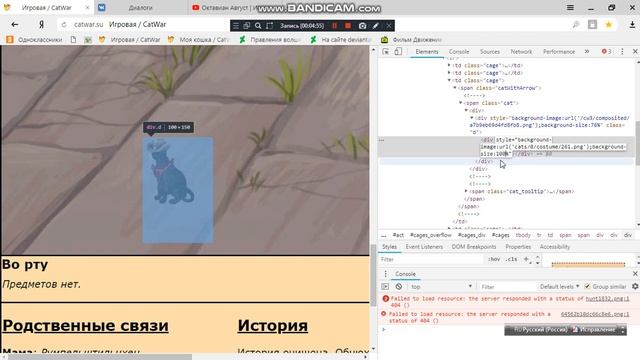Open the Yandex home Я icon
The height and width of the screenshot is (360, 640).
click(x=41, y=24)
